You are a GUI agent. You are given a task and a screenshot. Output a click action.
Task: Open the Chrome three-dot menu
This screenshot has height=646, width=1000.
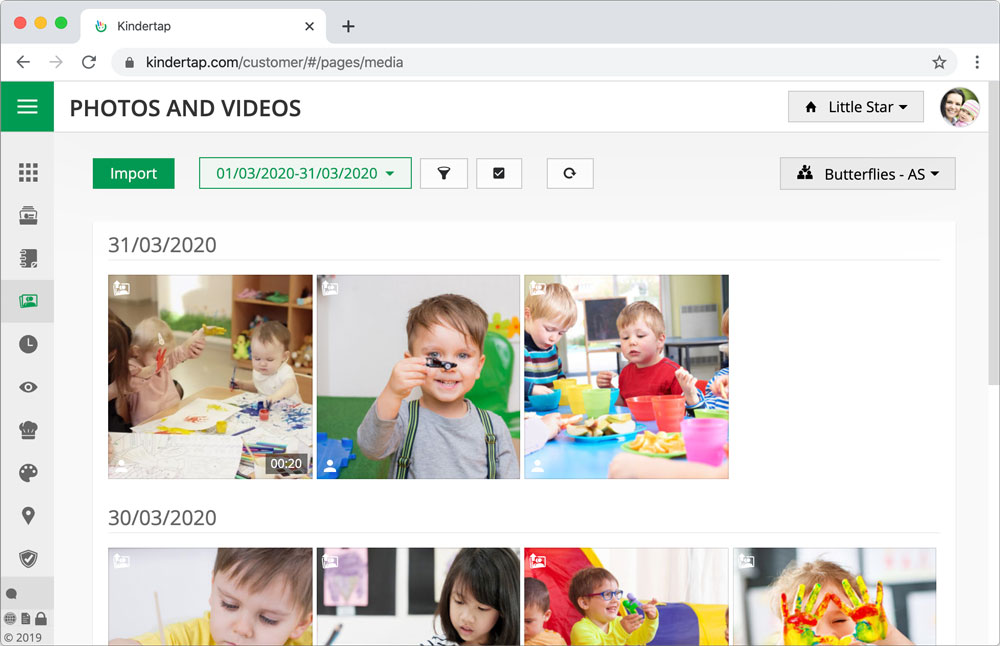point(977,62)
